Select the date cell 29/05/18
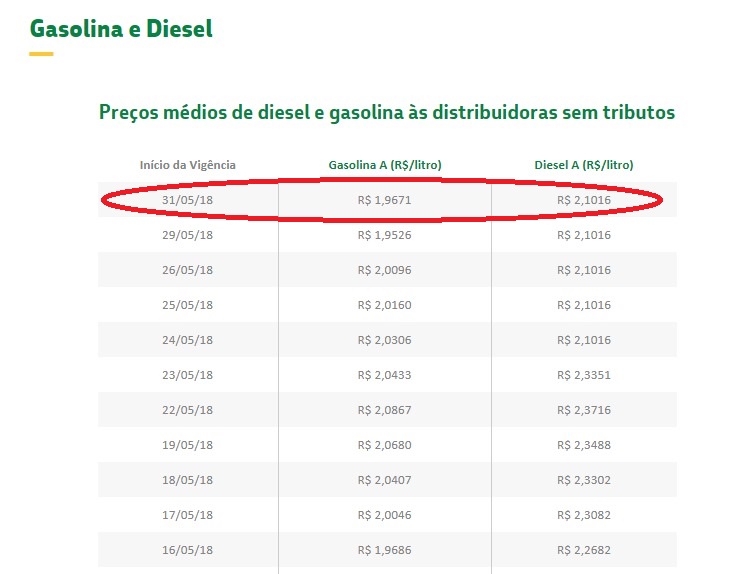 (x=187, y=235)
